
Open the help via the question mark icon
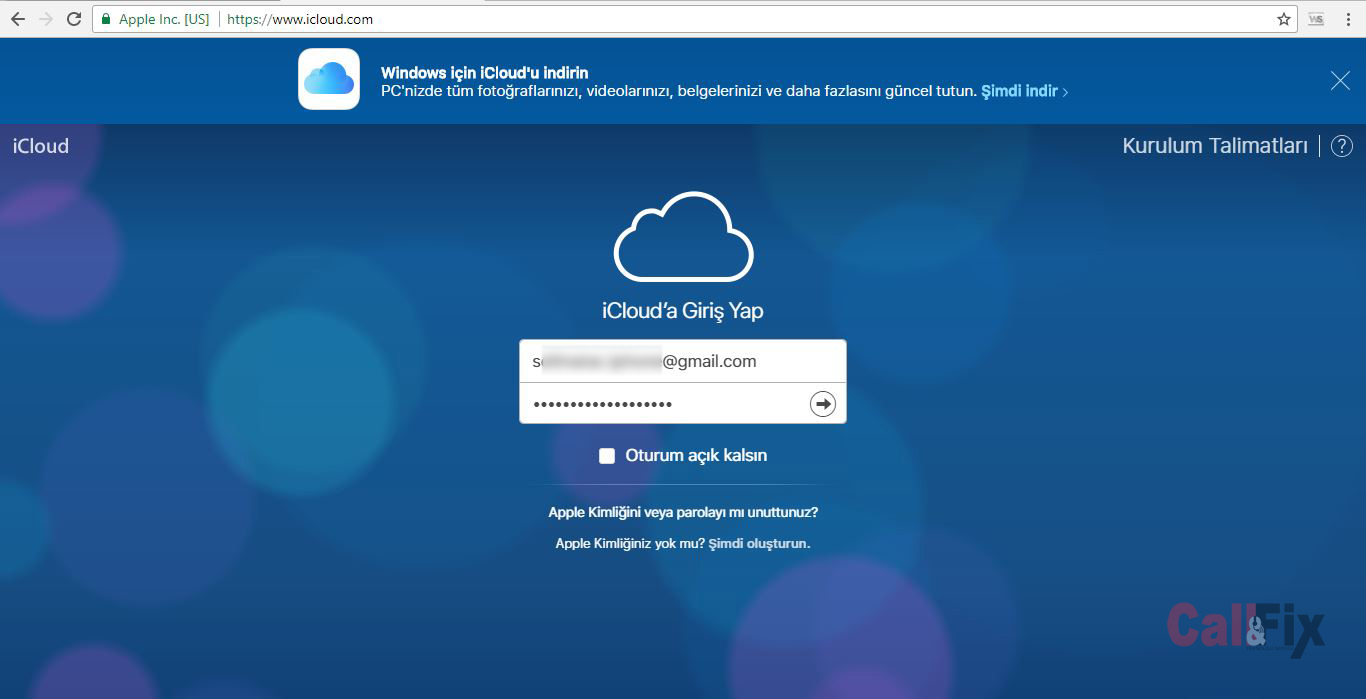point(1341,145)
